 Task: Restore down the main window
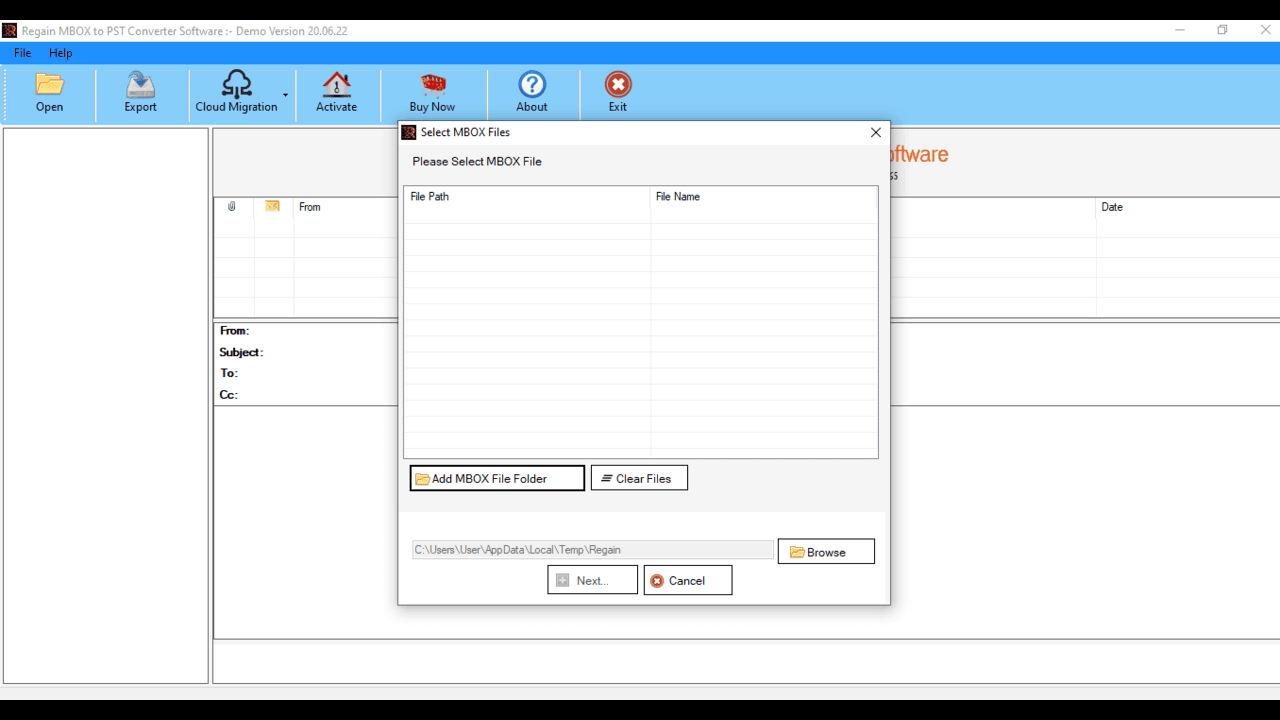(1222, 30)
